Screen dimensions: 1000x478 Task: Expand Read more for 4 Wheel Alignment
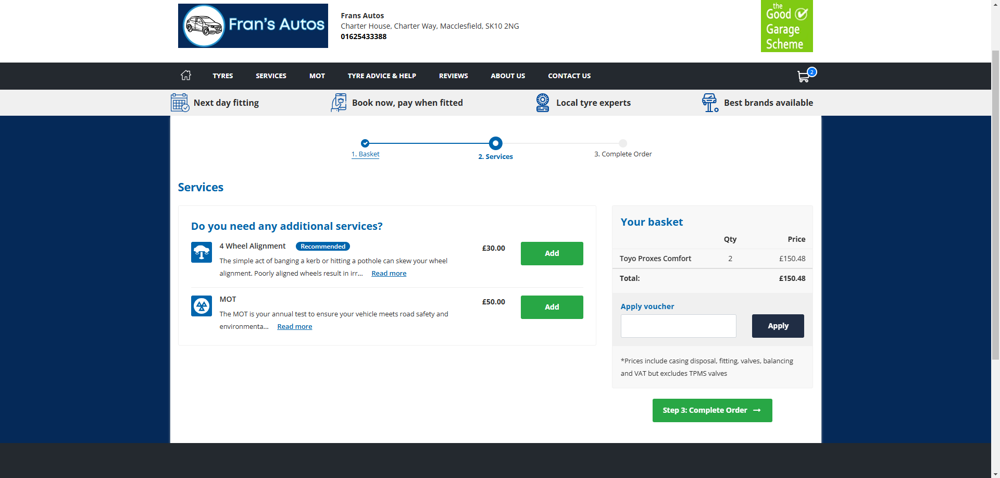(x=389, y=273)
